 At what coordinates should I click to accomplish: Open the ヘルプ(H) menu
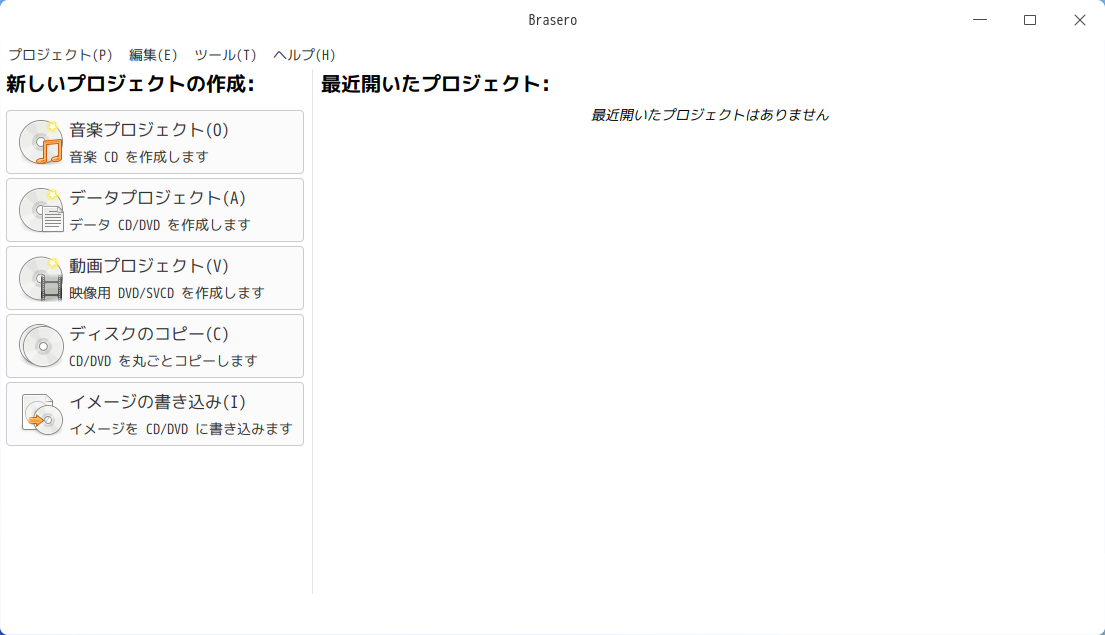pos(304,55)
